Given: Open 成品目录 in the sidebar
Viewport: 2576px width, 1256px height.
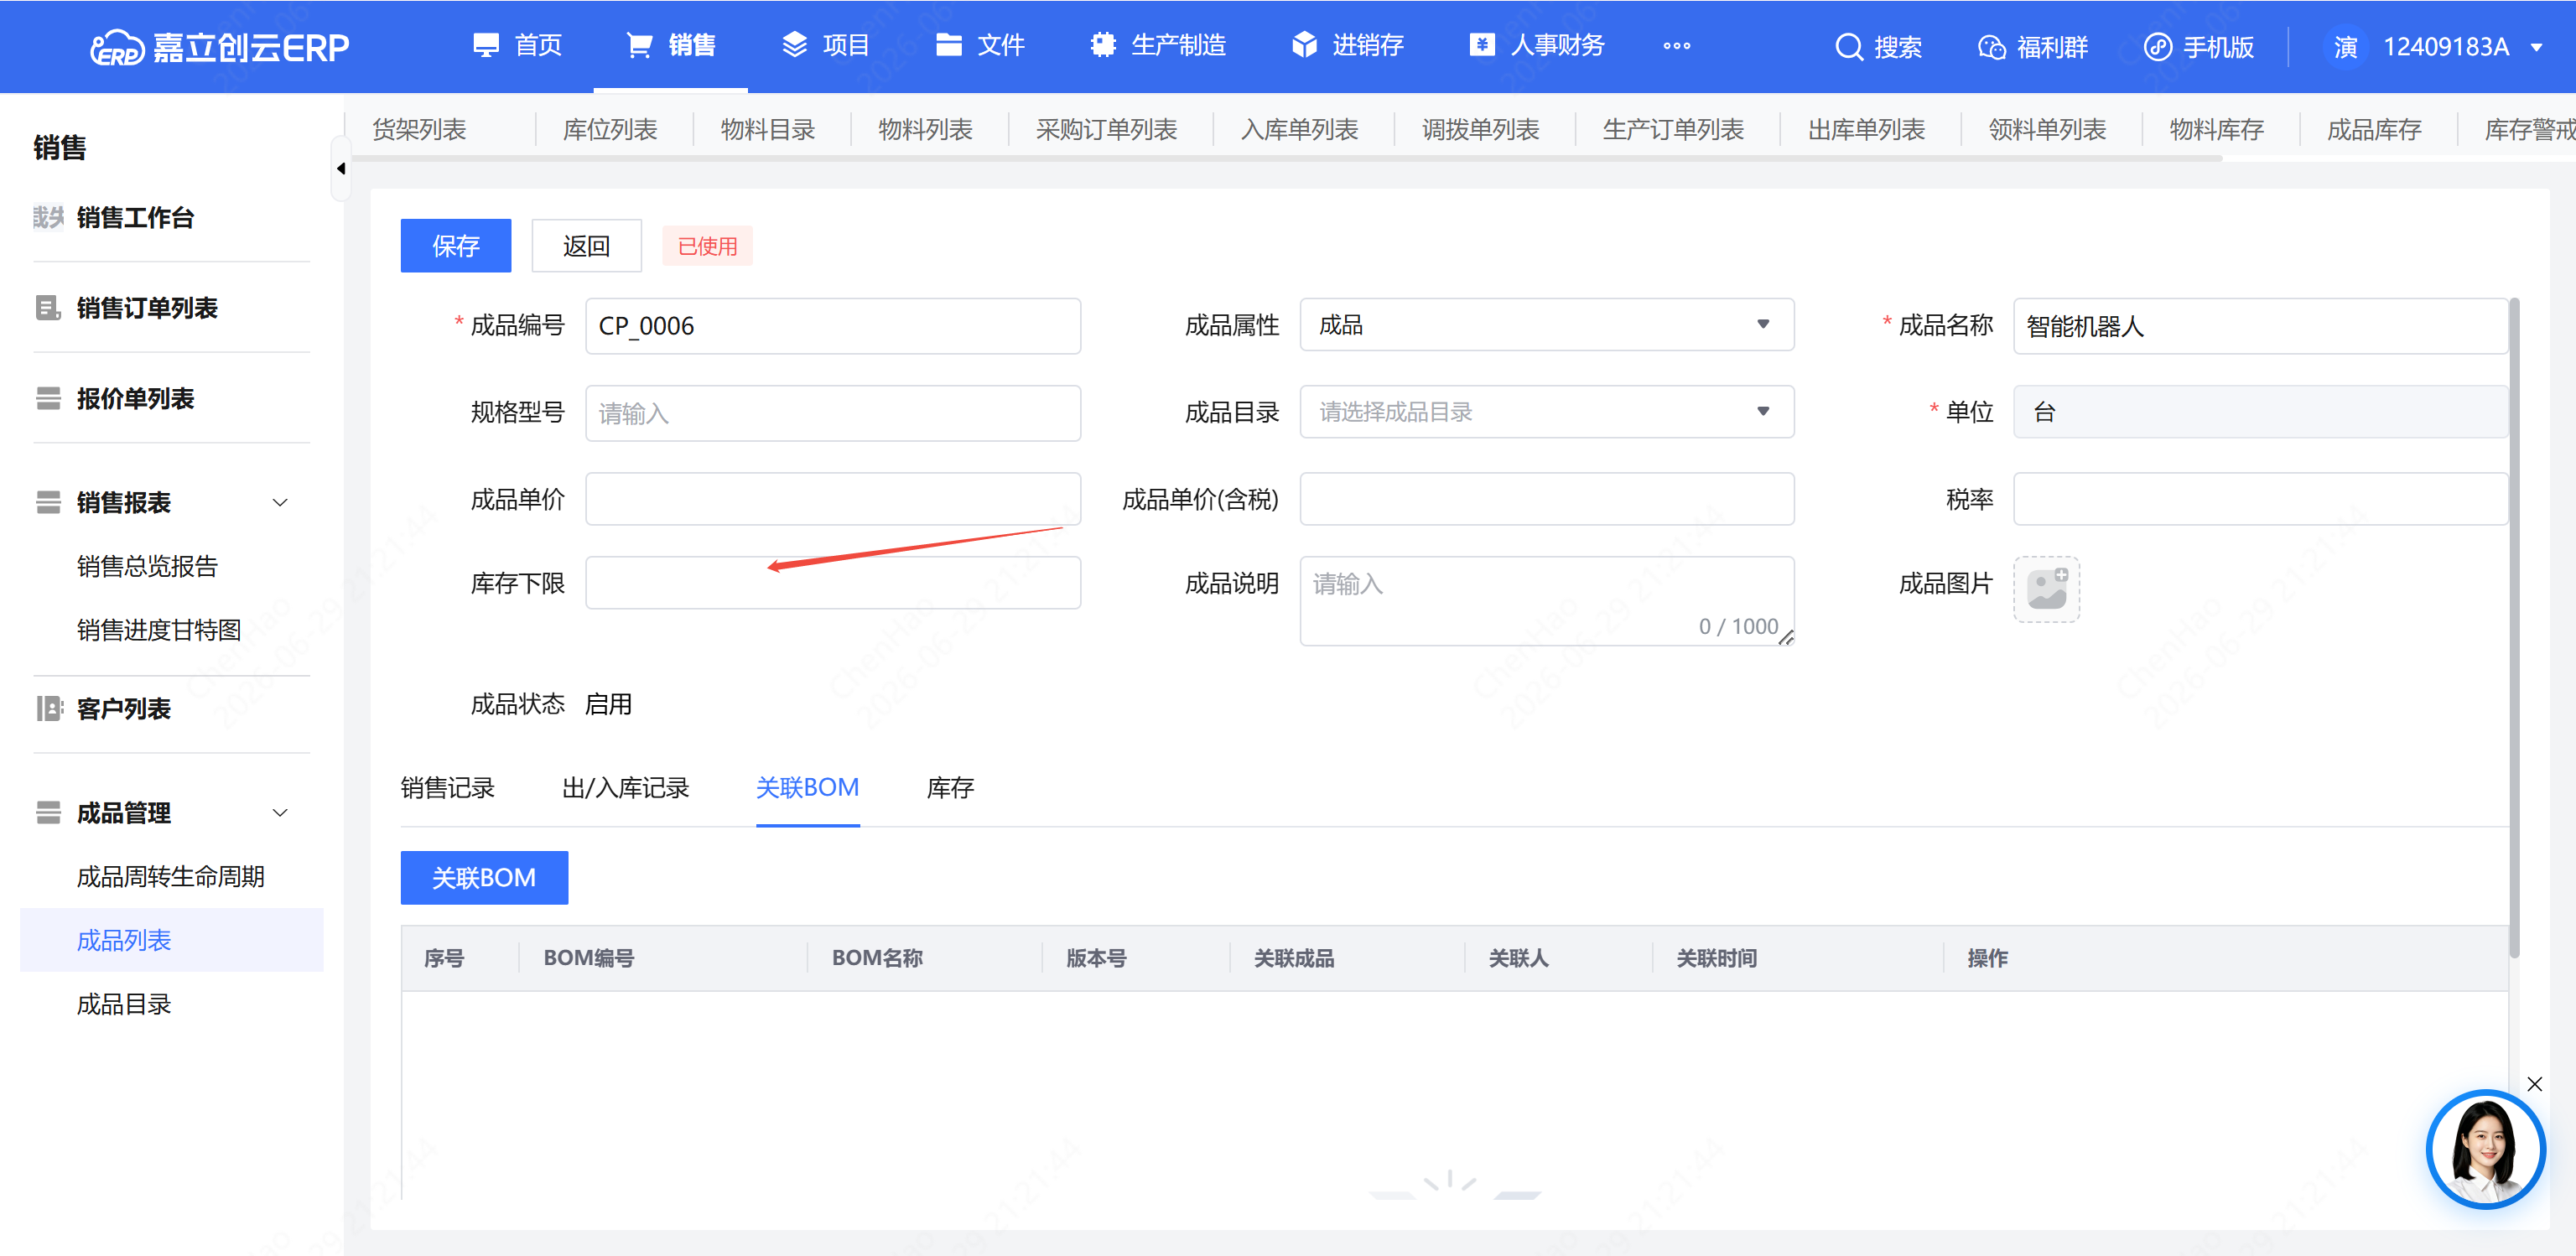Looking at the screenshot, I should (124, 1004).
